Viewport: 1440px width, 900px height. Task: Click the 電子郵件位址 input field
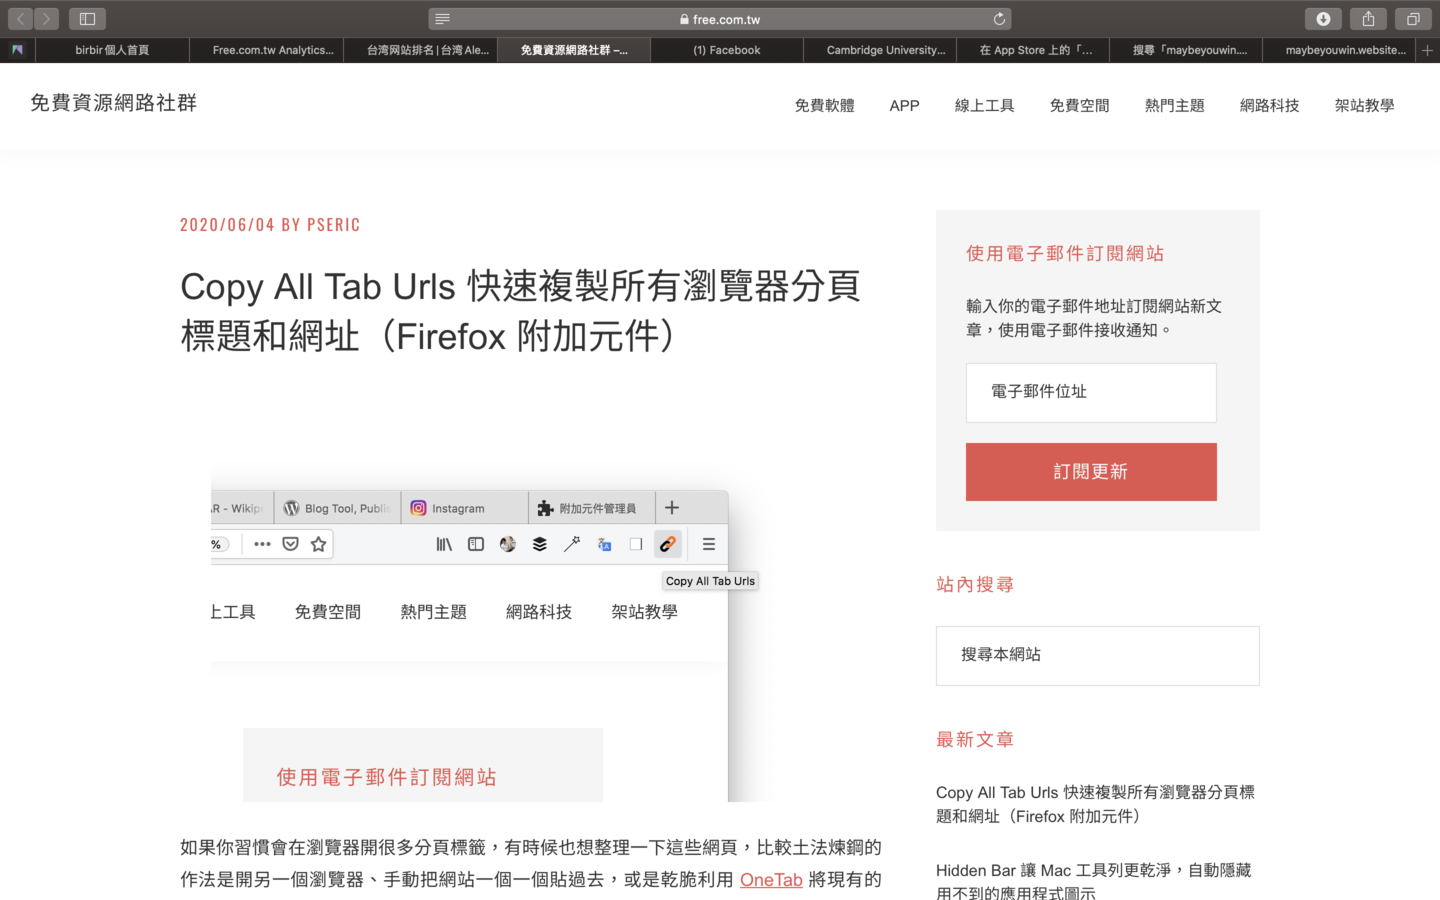pyautogui.click(x=1091, y=392)
